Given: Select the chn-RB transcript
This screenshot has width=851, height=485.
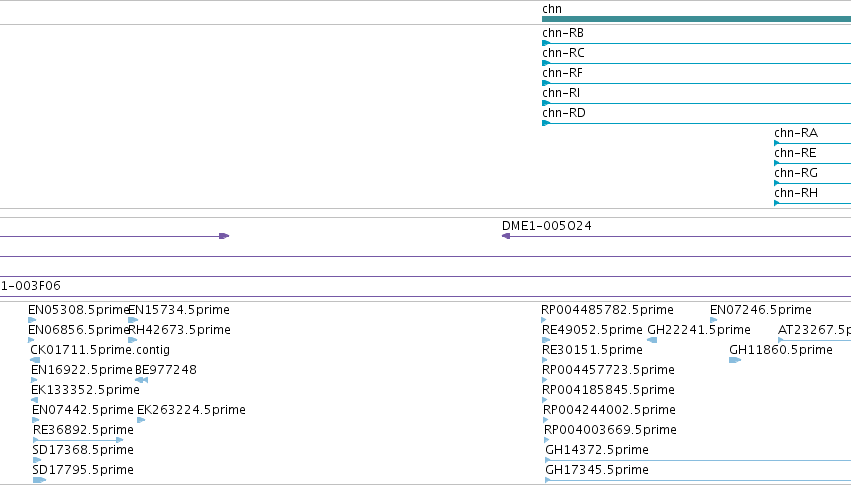Looking at the screenshot, I should pos(563,33).
